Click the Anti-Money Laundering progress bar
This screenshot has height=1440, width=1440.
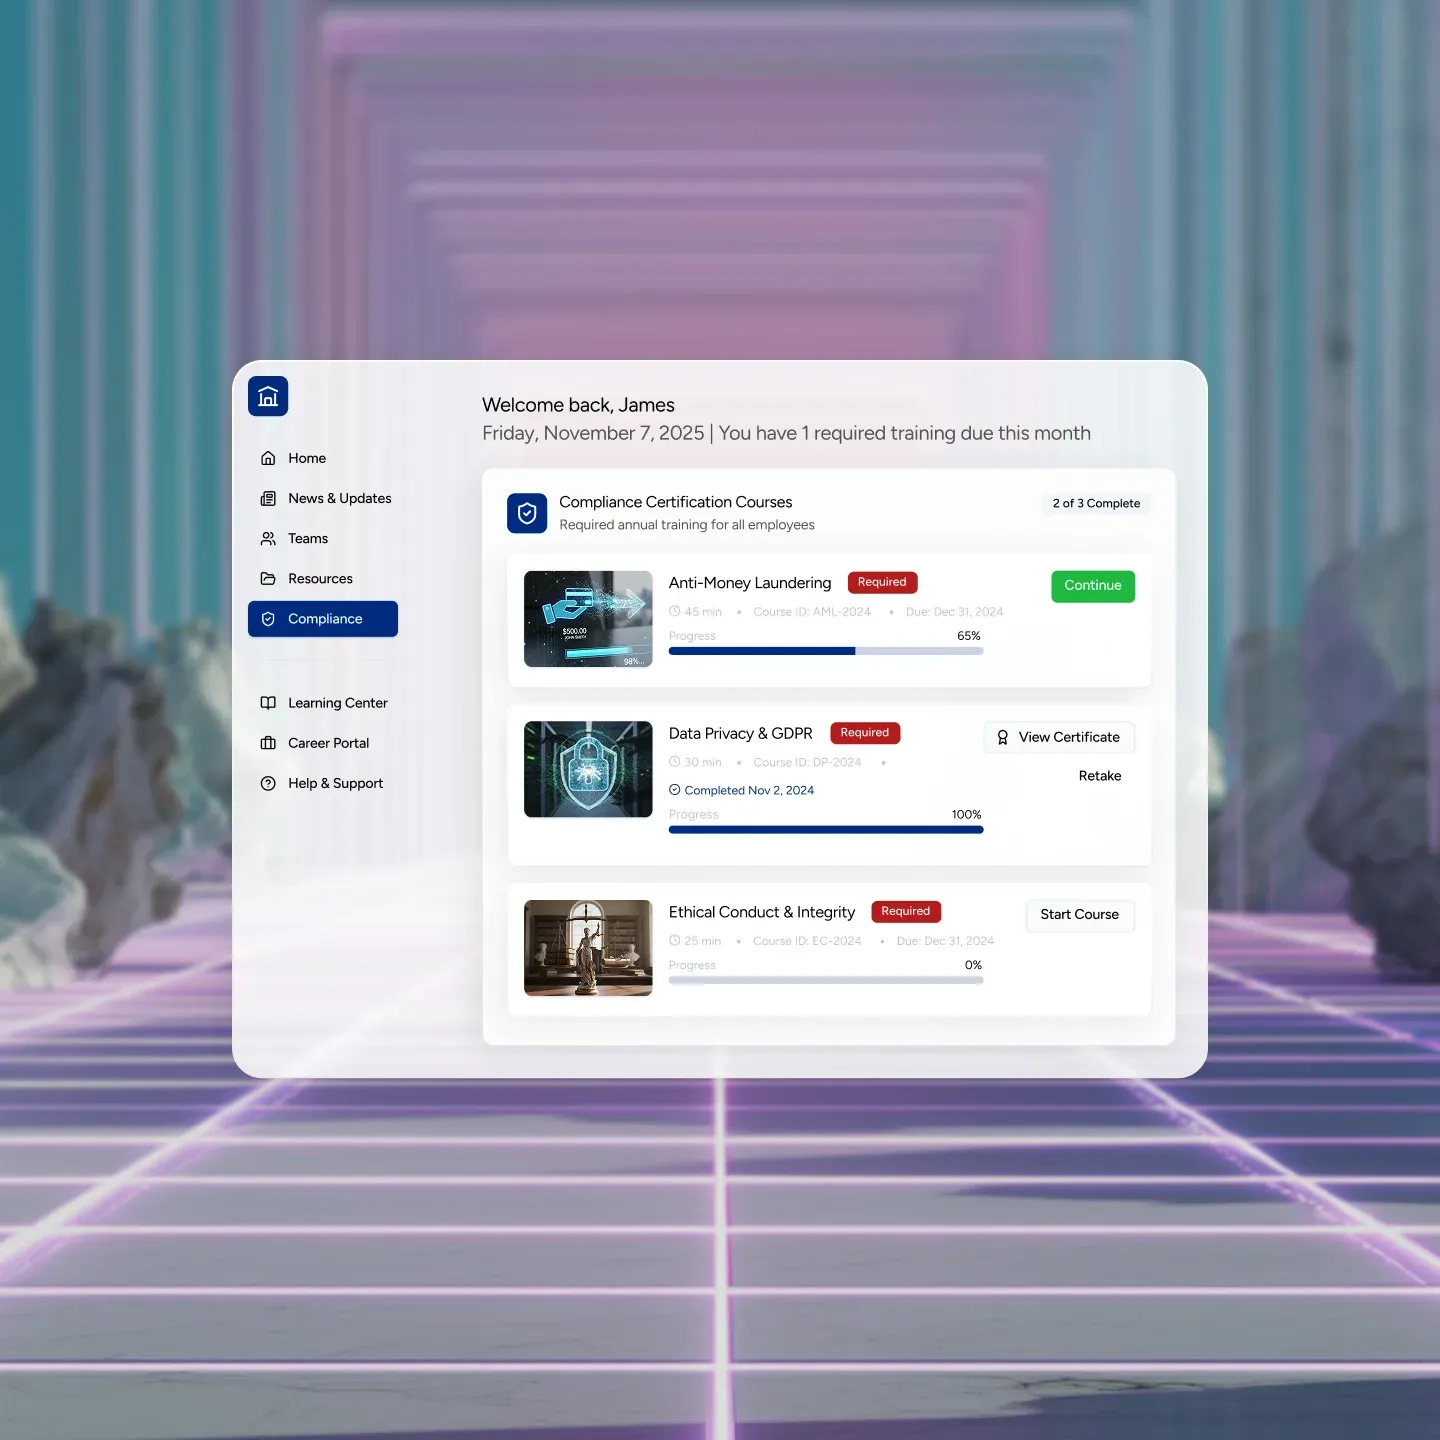825,651
